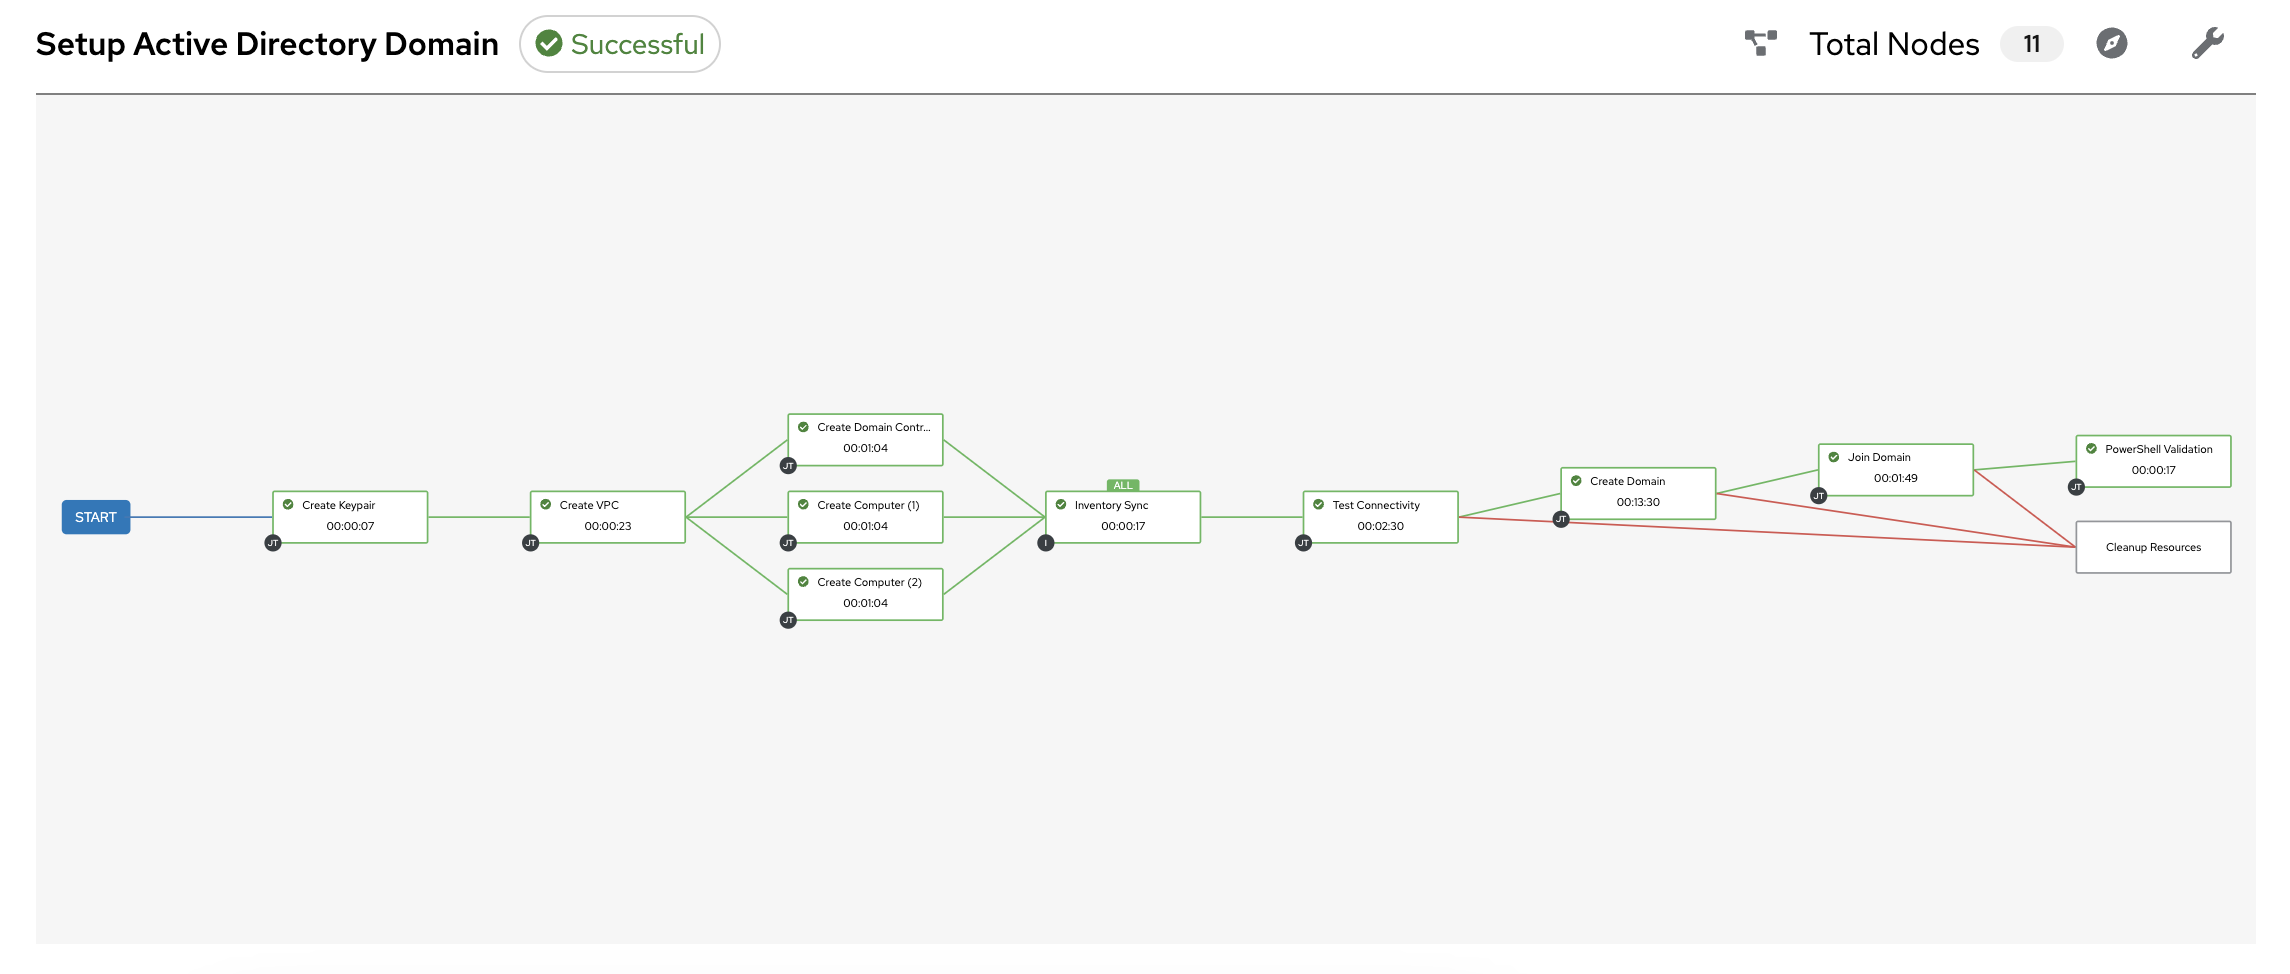Select the Create Domain node
This screenshot has width=2290, height=974.
(1637, 492)
